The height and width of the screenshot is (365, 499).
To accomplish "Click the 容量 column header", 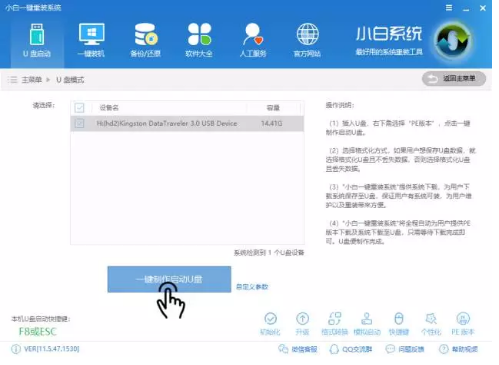I will 273,108.
